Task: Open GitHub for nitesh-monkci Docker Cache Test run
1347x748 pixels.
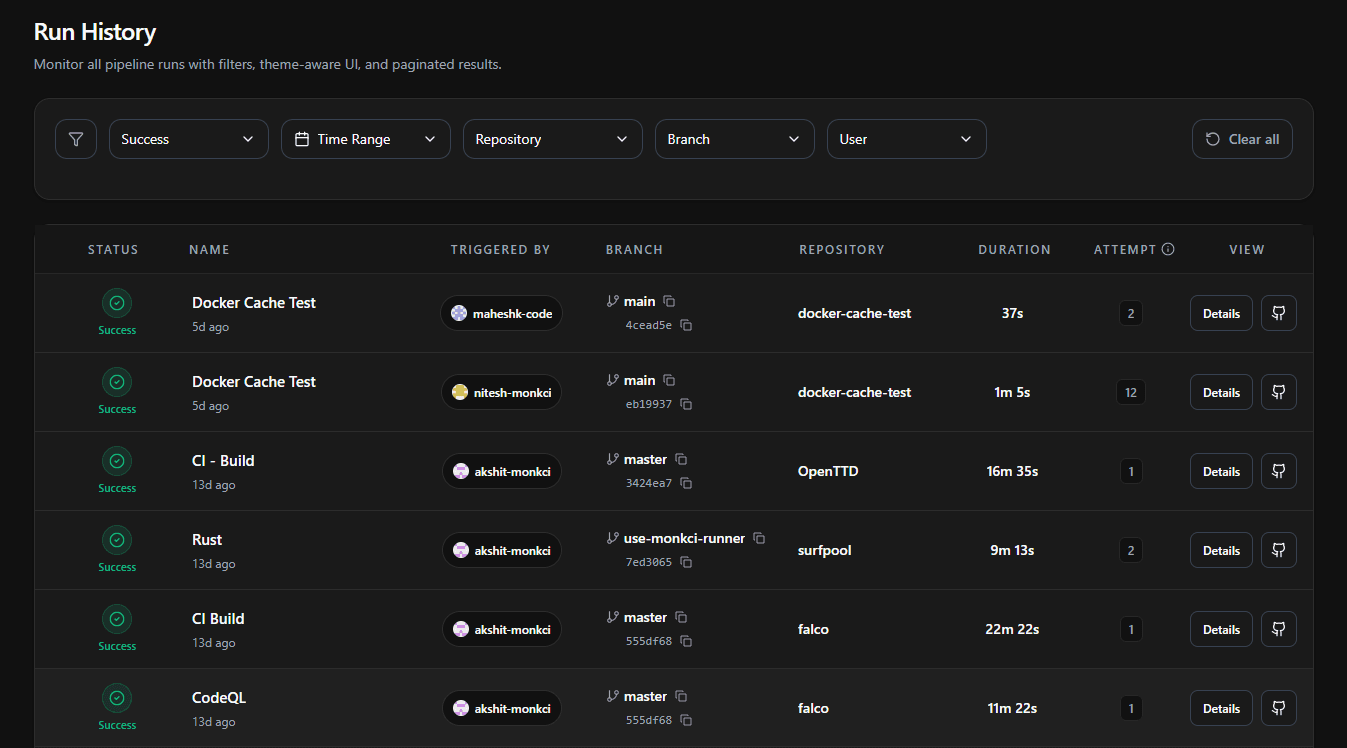Action: click(1279, 392)
